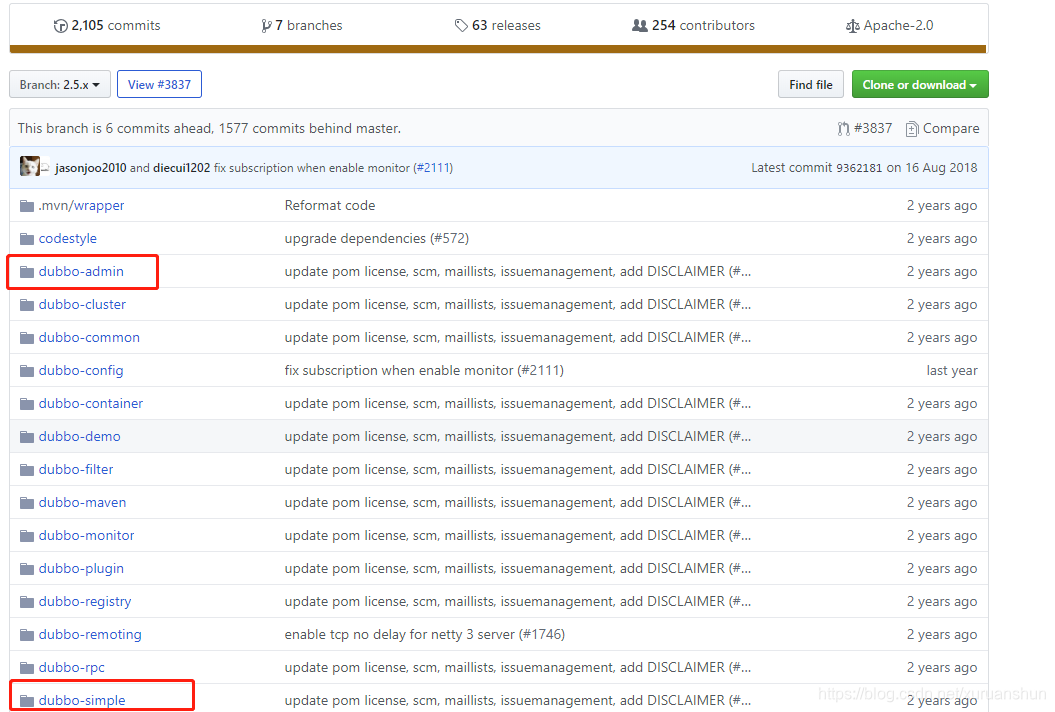
Task: Click the commits clock icon
Action: click(x=61, y=26)
